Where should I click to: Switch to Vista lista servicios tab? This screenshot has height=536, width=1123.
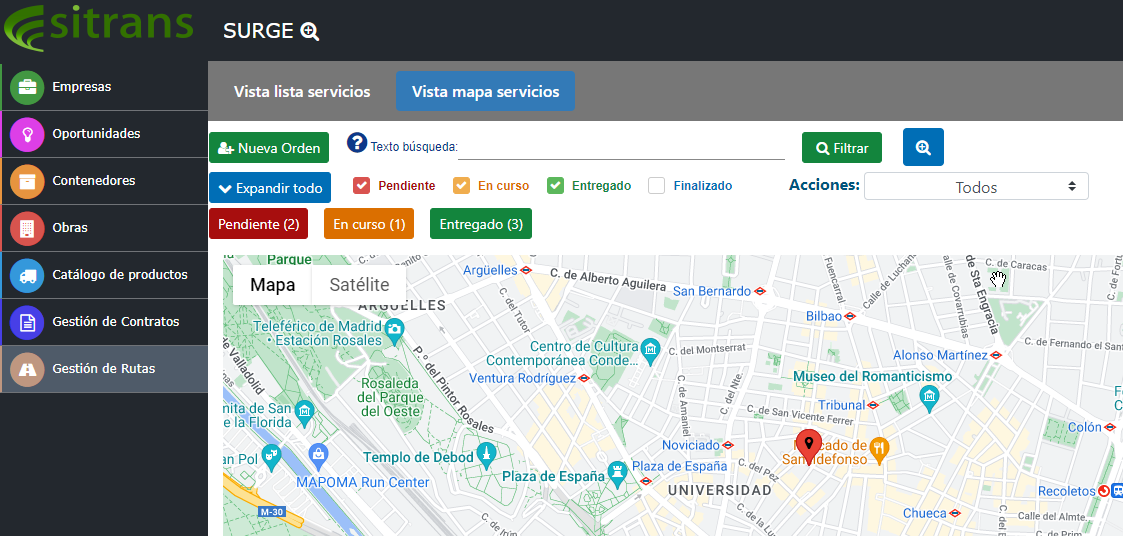point(302,91)
